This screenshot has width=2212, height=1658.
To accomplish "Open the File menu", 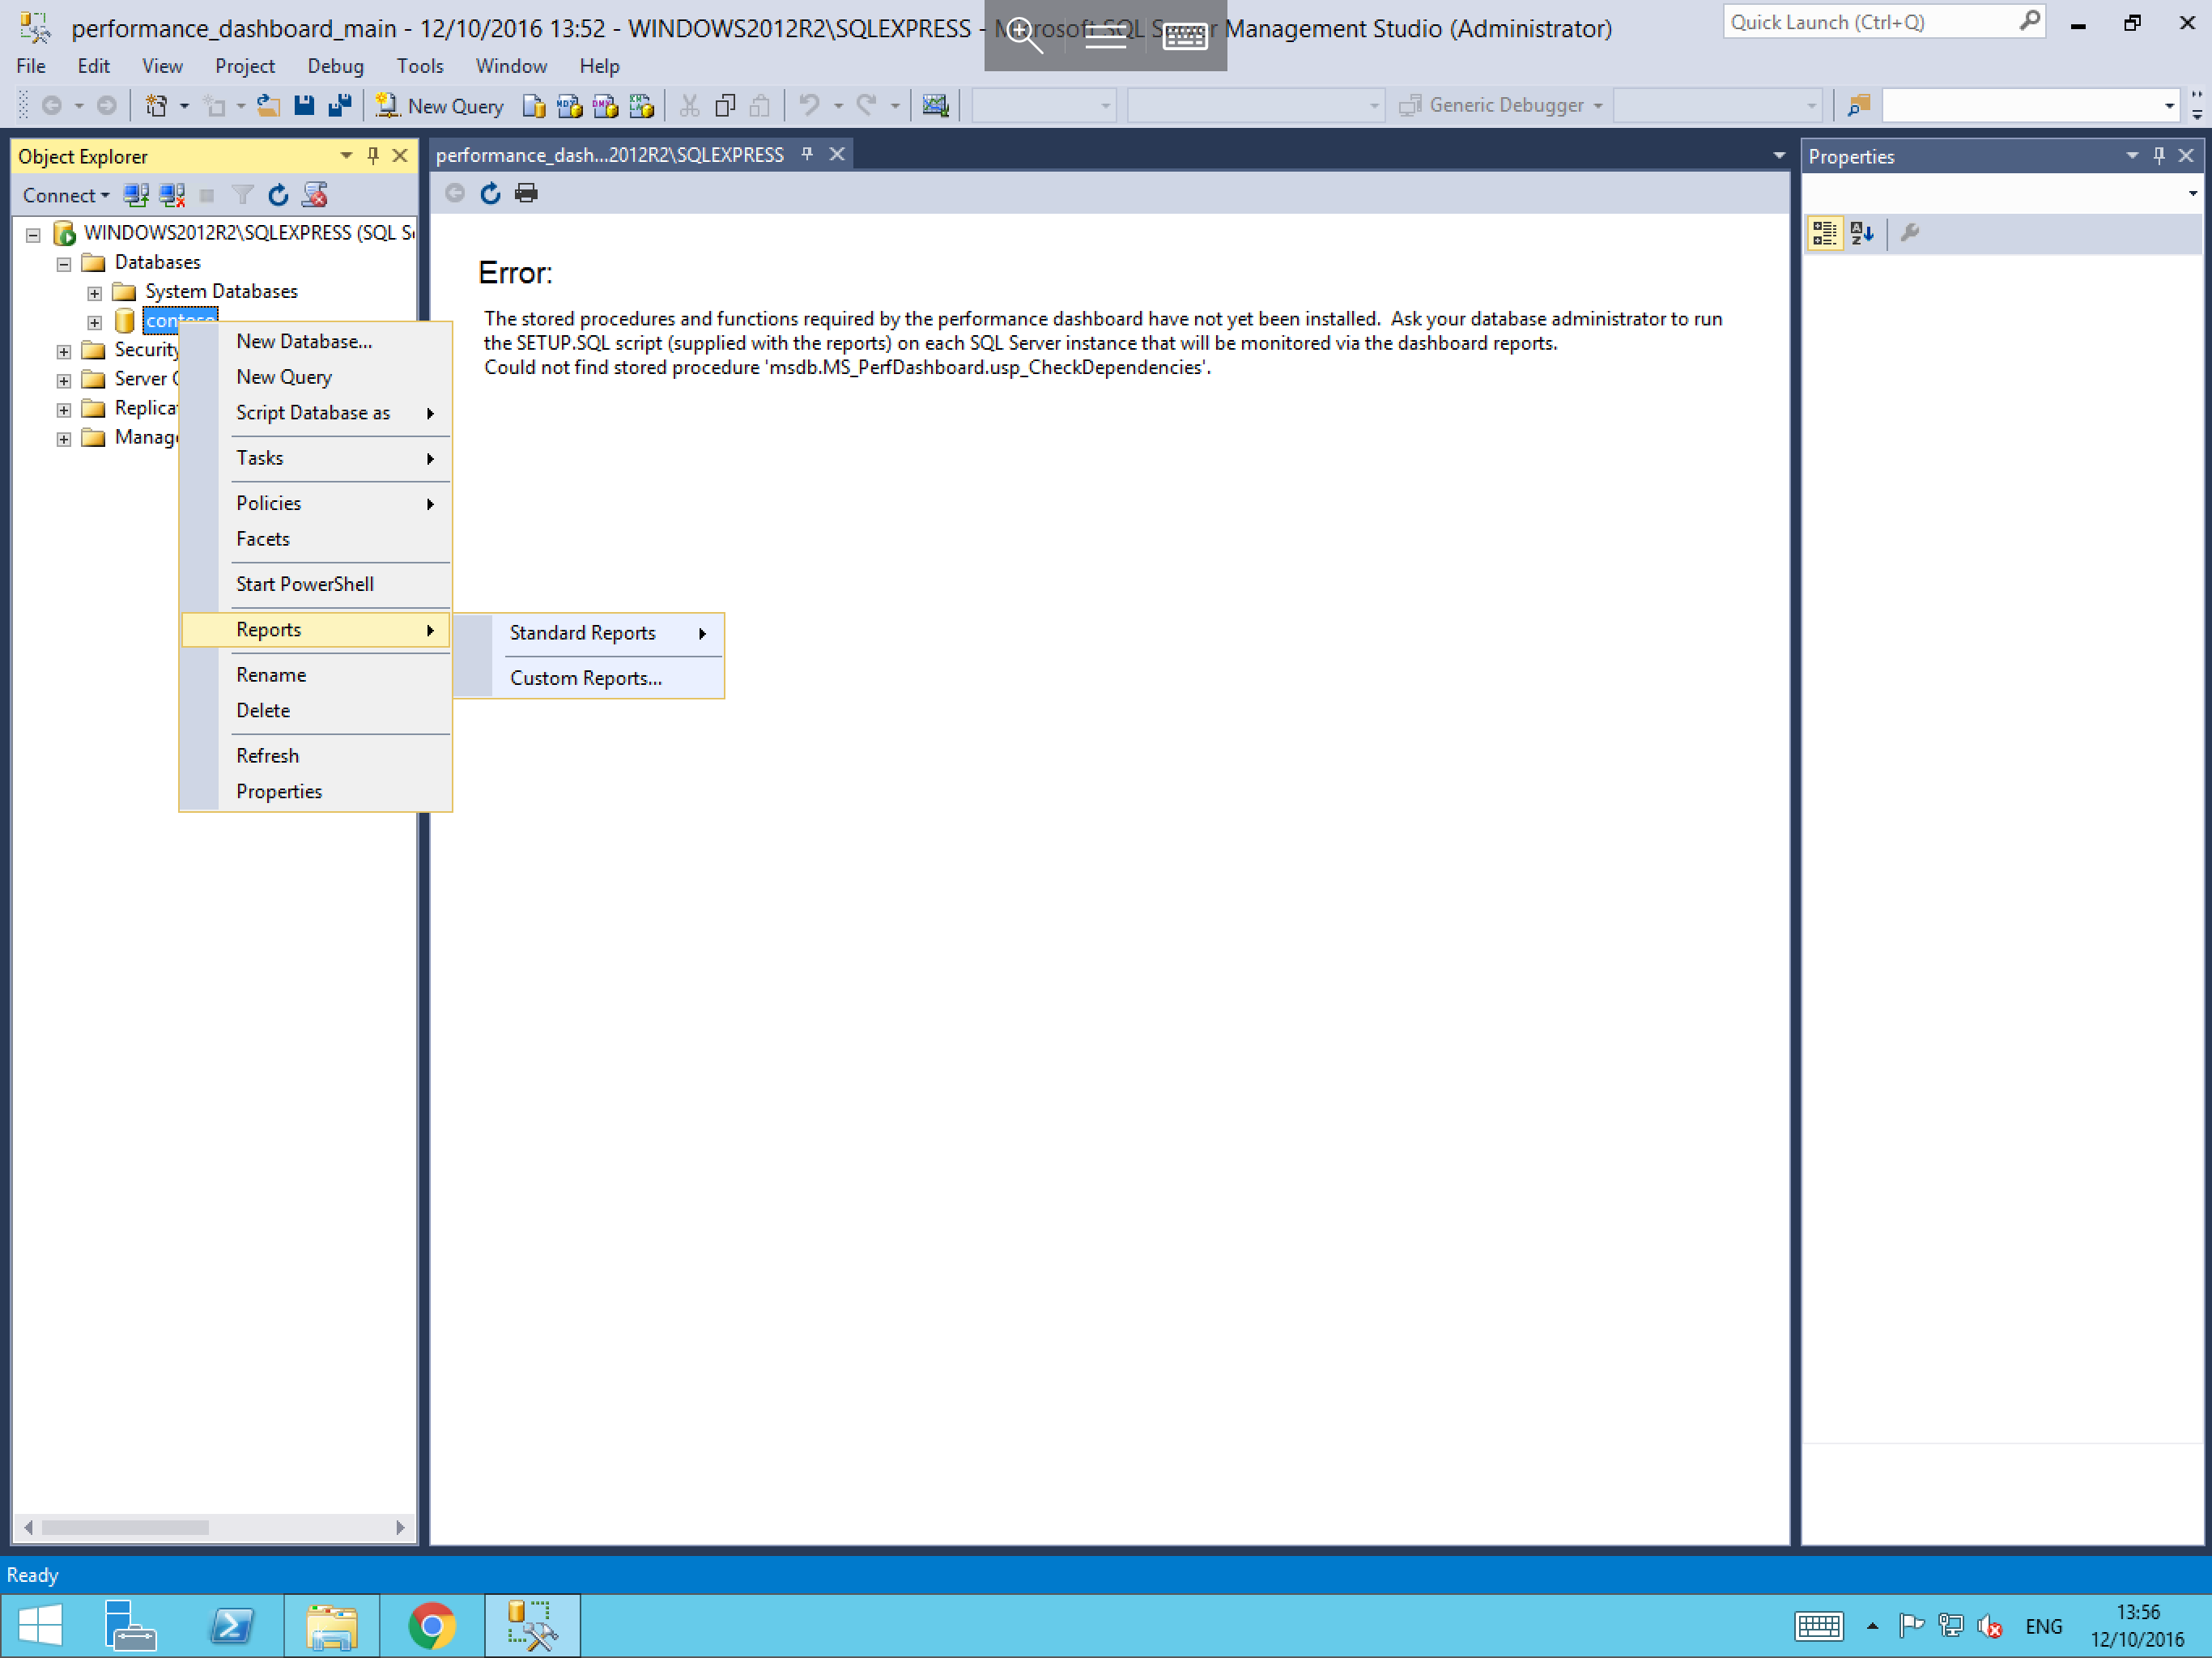I will 31,66.
